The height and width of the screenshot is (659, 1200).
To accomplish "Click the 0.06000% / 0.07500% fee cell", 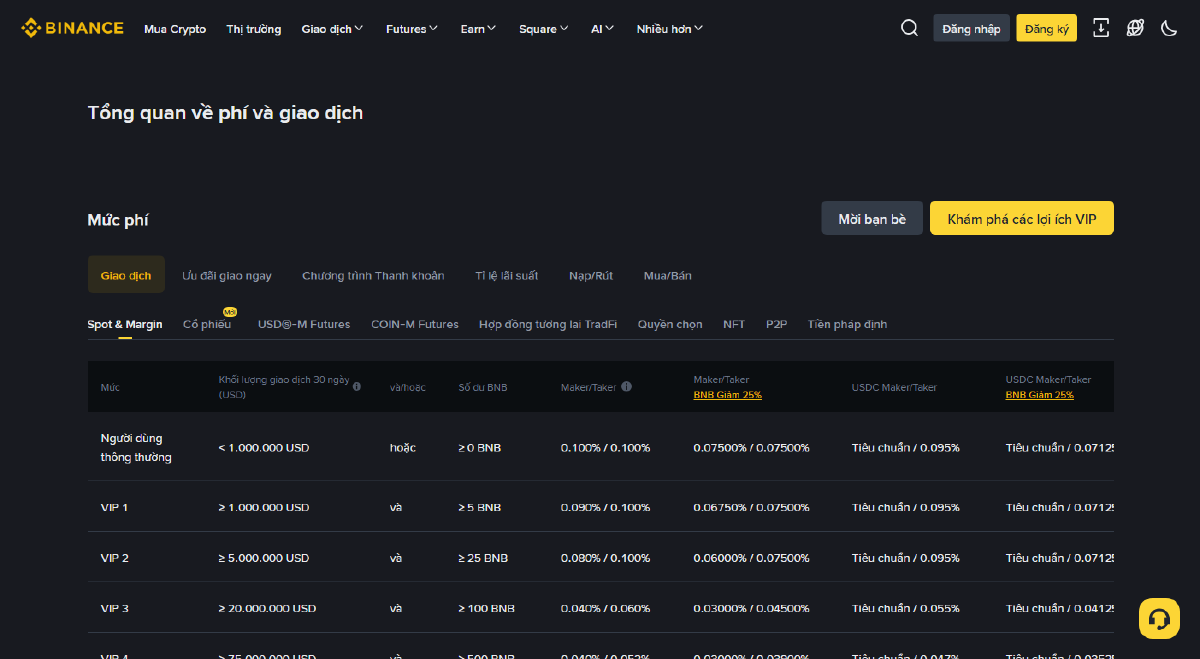I will tap(751, 558).
